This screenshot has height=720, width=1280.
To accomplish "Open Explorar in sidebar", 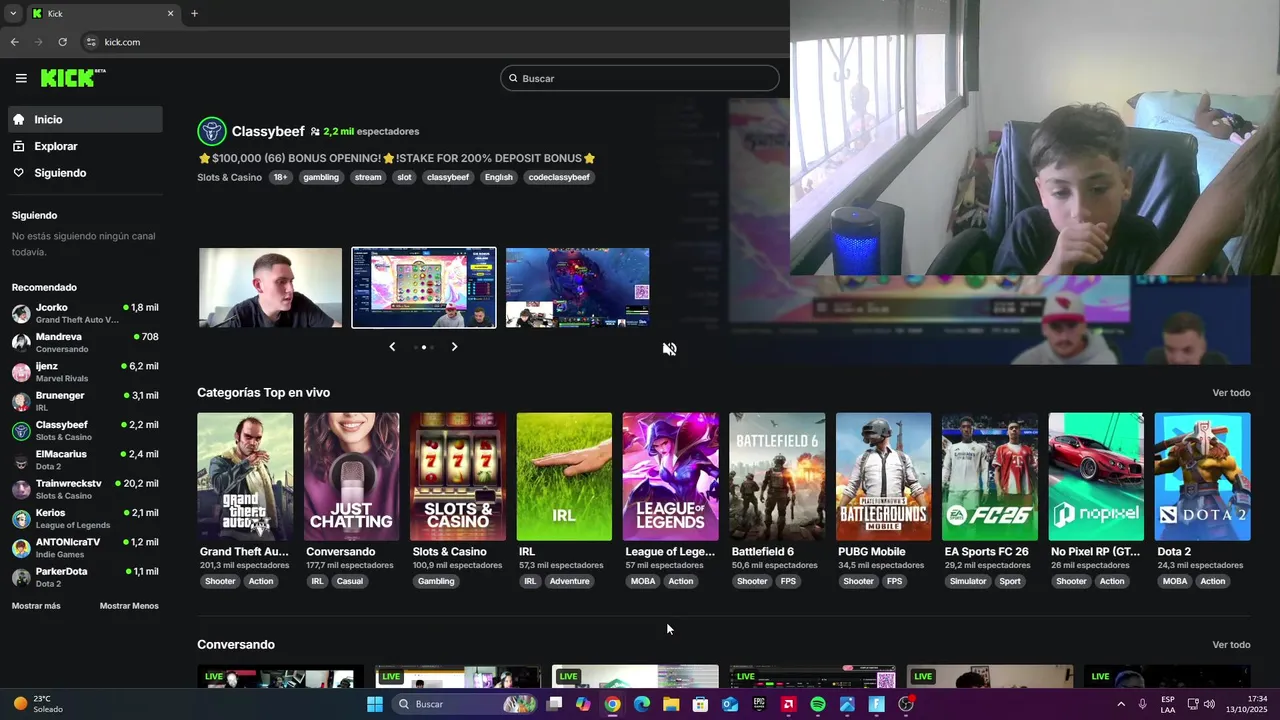I will click(85, 146).
